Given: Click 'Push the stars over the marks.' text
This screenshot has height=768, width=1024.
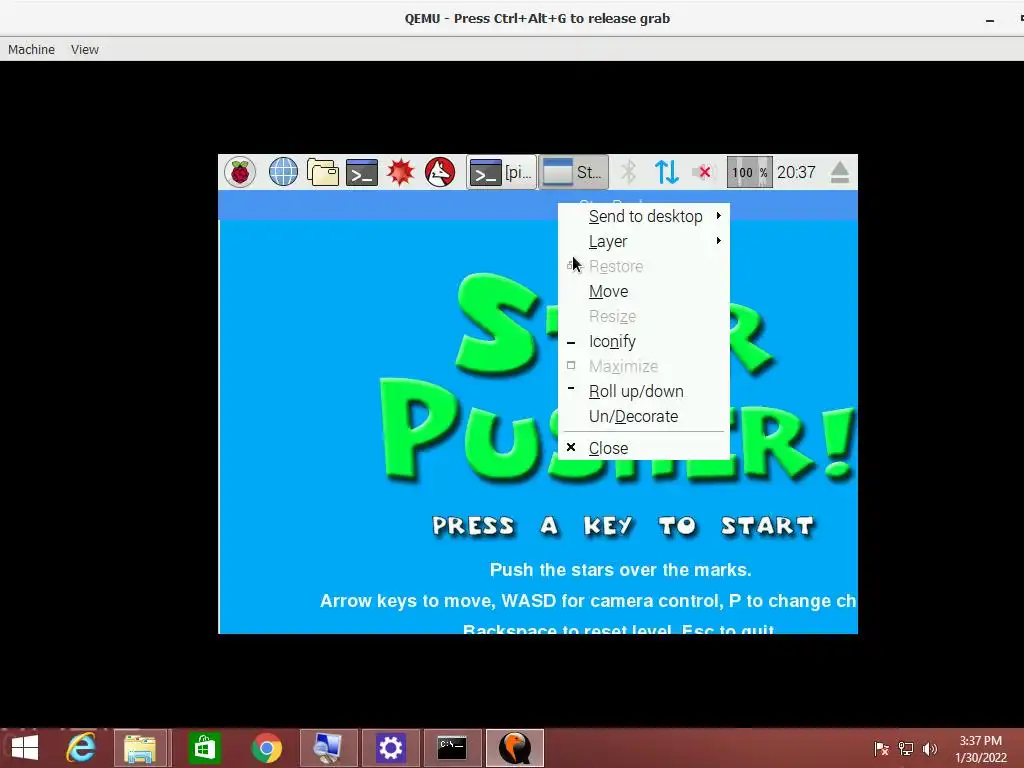Looking at the screenshot, I should tap(620, 569).
